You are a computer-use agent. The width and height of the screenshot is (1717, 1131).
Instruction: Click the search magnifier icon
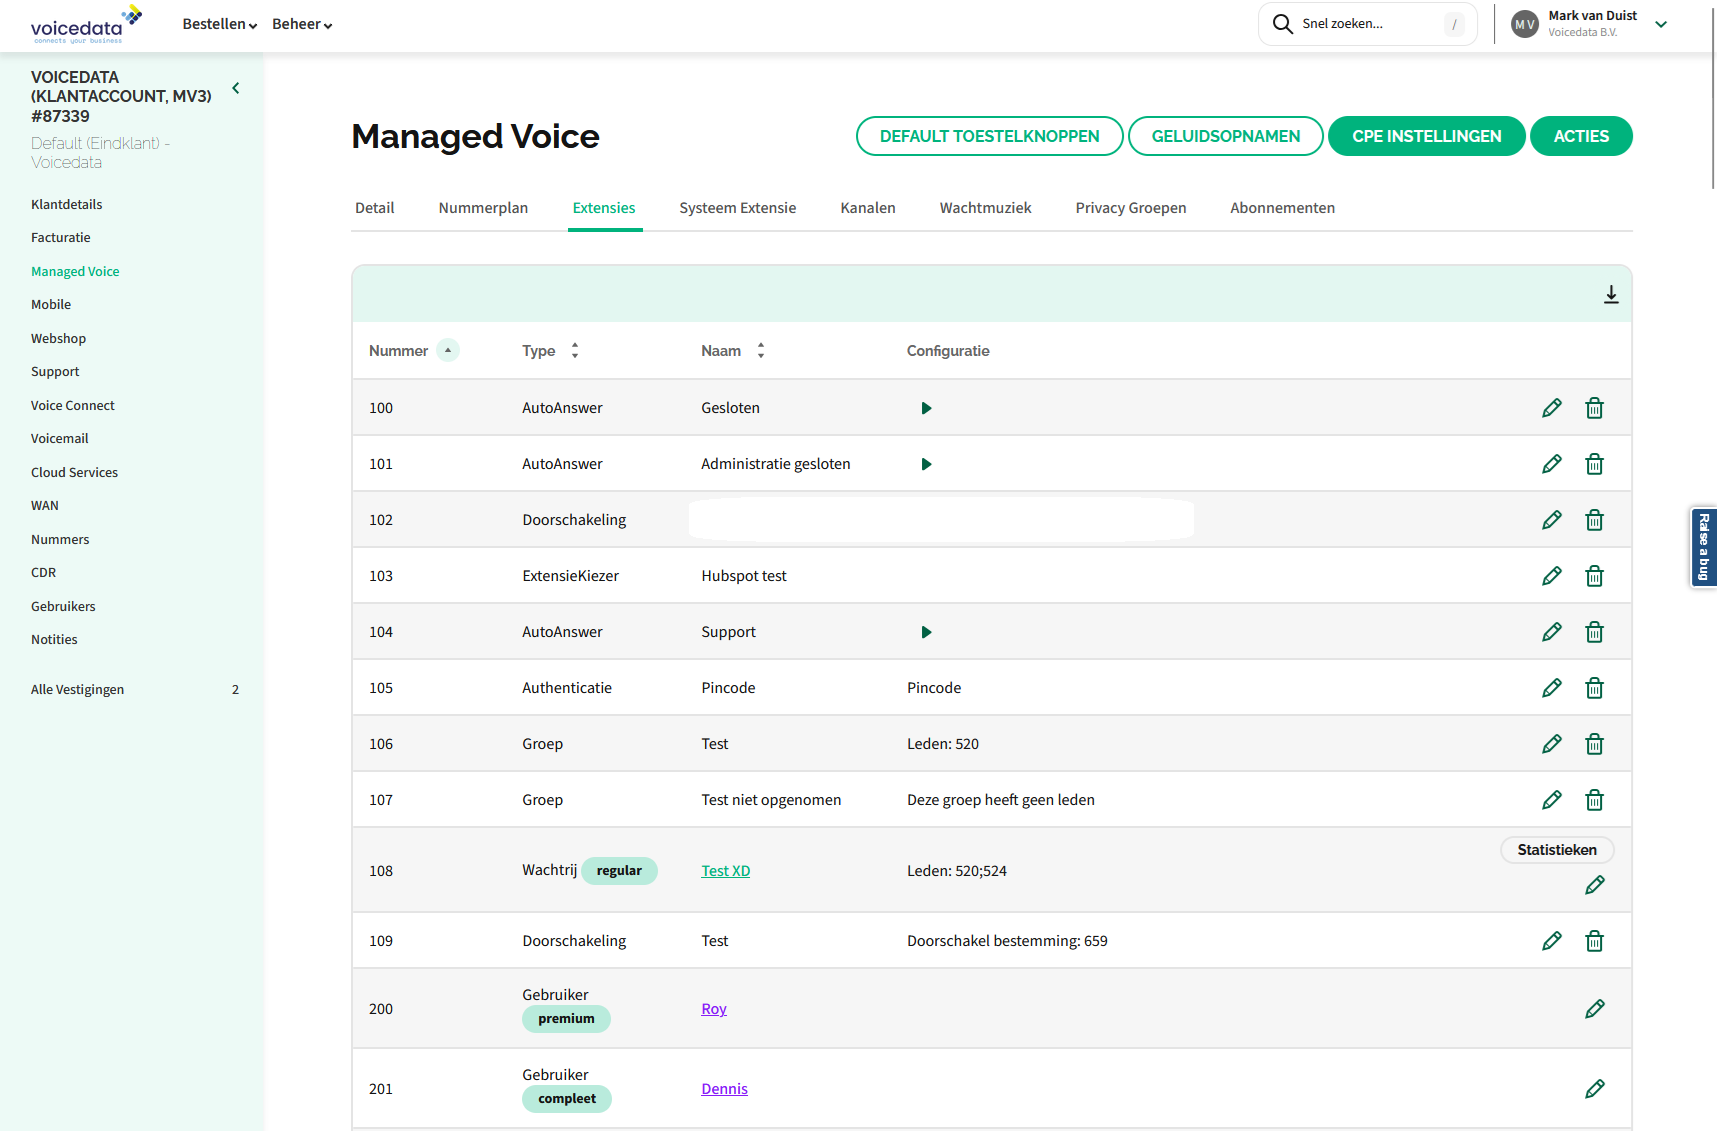[x=1282, y=24]
